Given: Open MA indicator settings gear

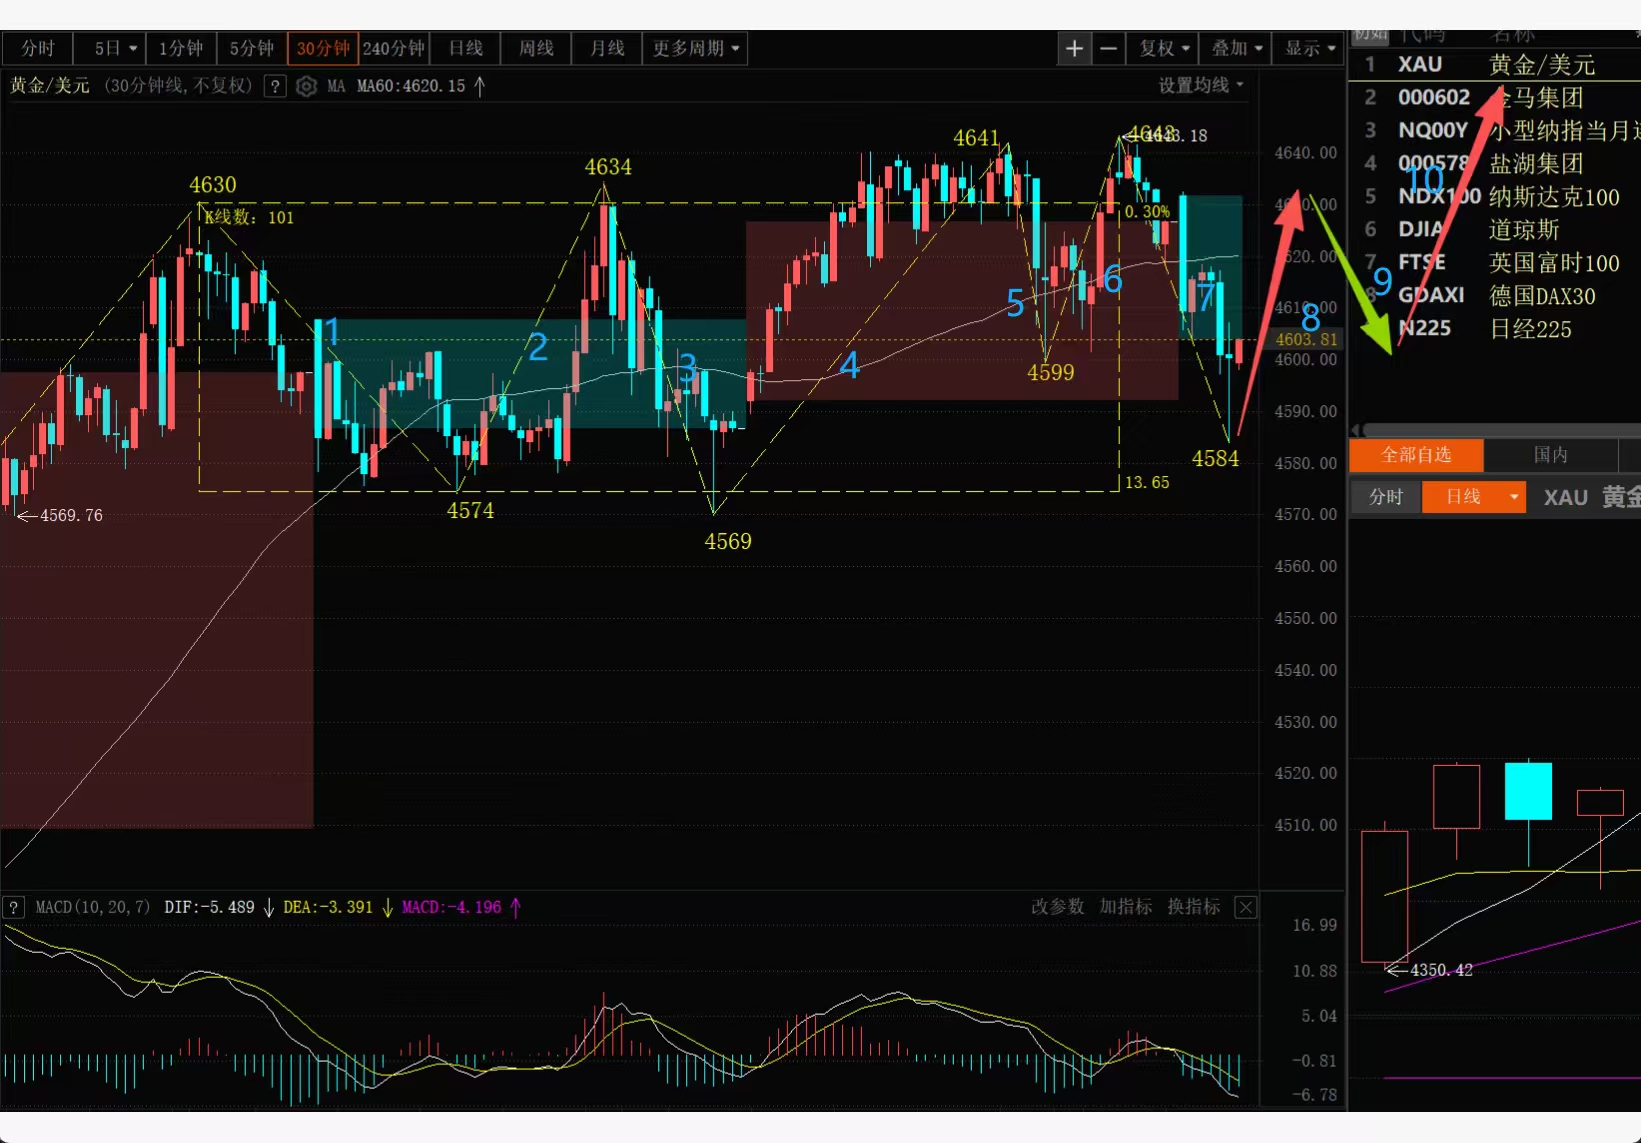Looking at the screenshot, I should coord(307,87).
